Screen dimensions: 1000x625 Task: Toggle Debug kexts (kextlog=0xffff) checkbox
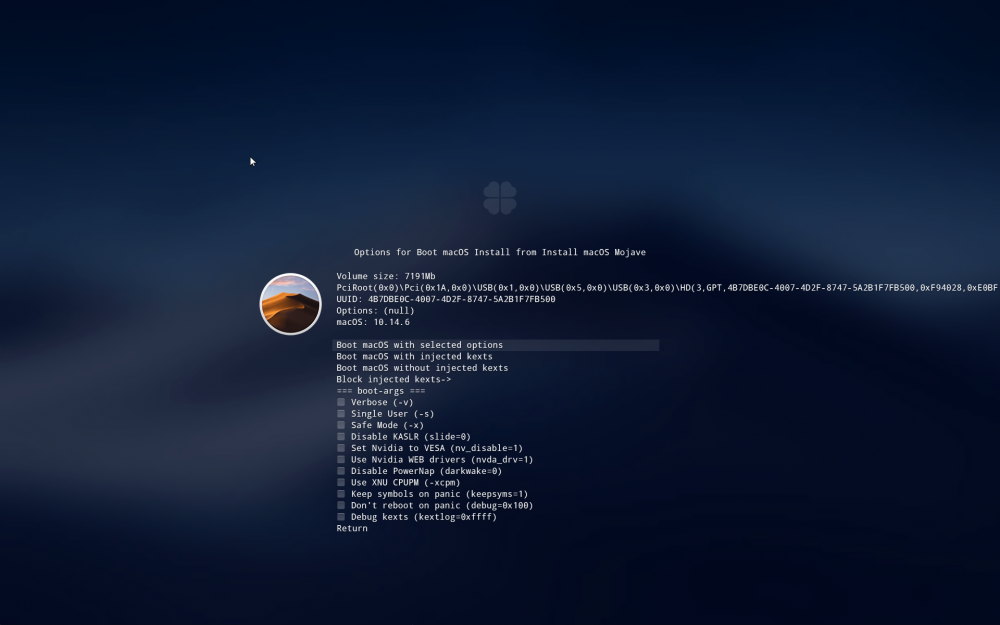point(341,517)
